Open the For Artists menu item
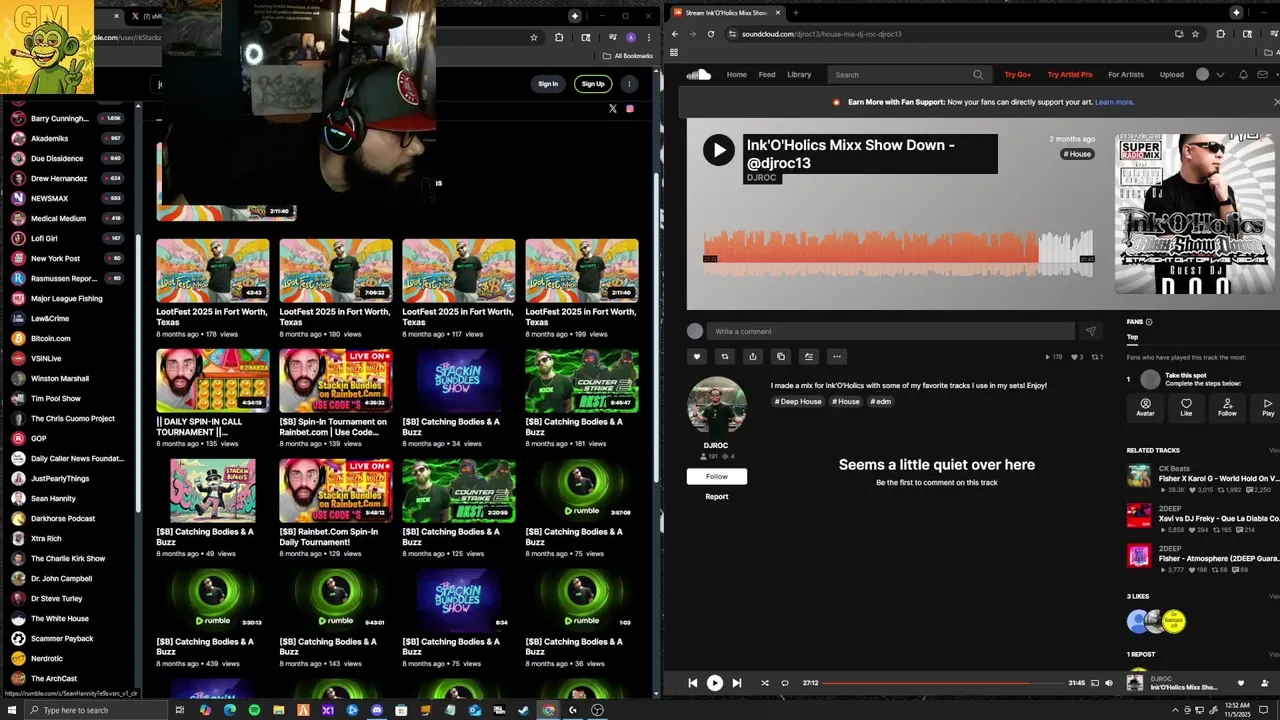The width and height of the screenshot is (1280, 720). pos(1126,74)
